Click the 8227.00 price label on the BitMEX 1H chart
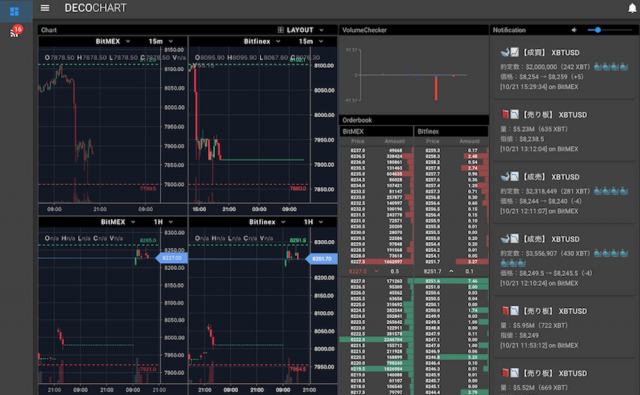This screenshot has height=395, width=640. click(x=172, y=258)
